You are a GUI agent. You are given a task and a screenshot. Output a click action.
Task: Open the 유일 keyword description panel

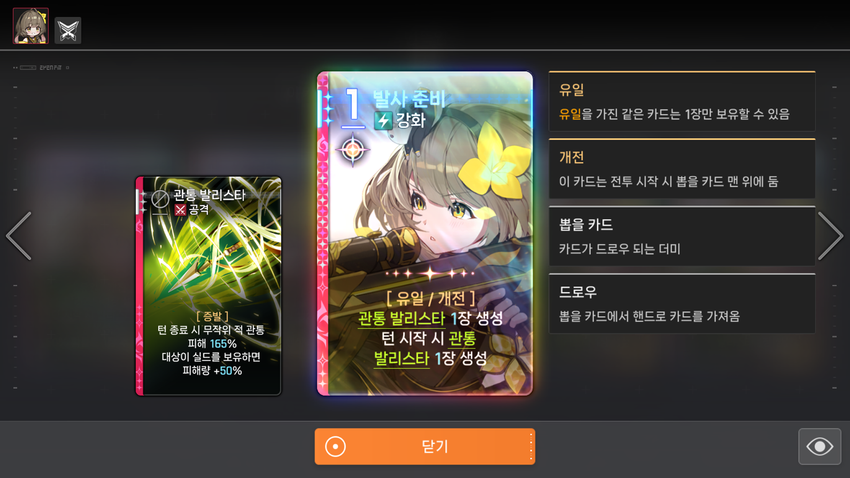pyautogui.click(x=682, y=101)
